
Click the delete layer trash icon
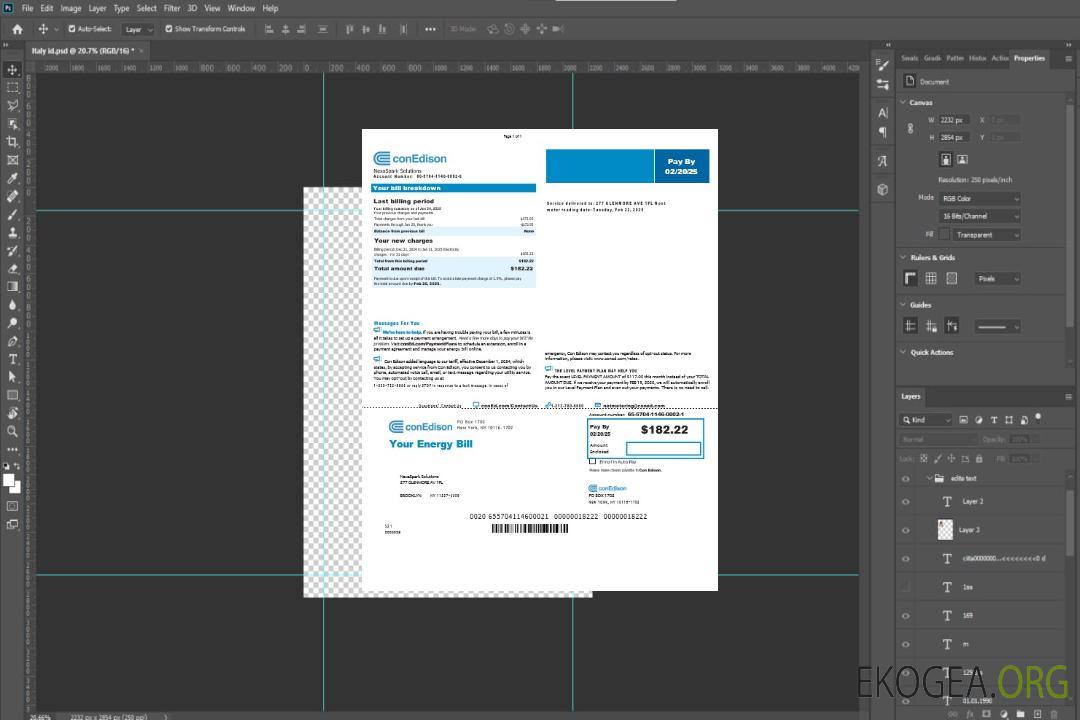tap(1054, 714)
